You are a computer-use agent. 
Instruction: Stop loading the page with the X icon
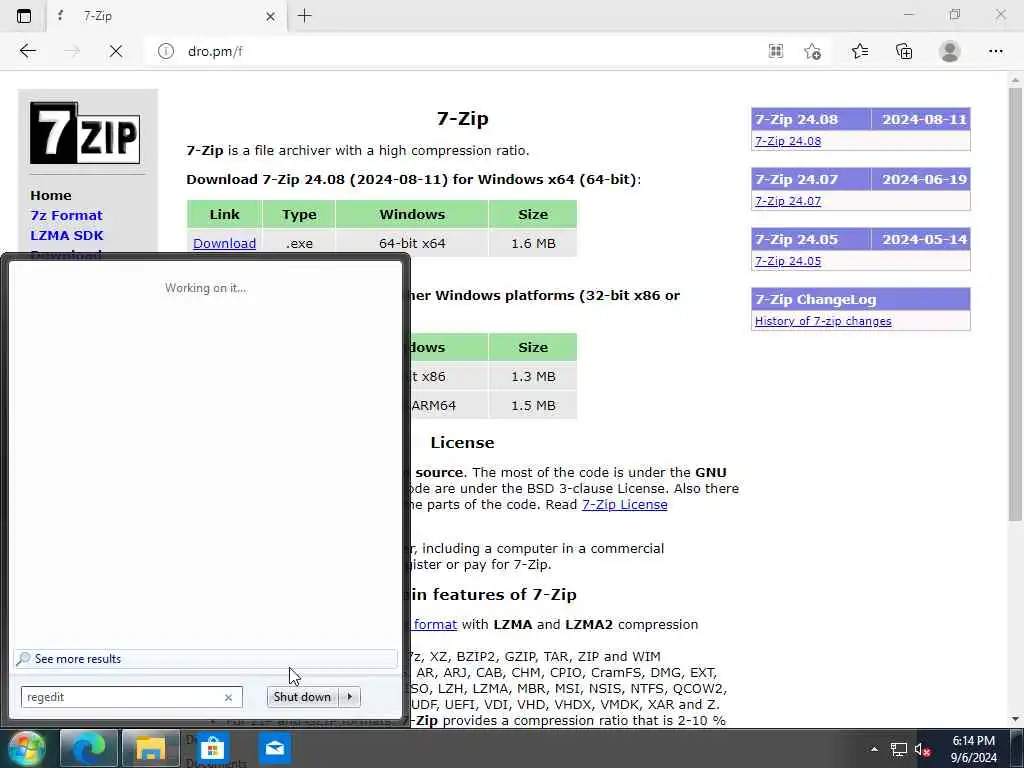(116, 51)
